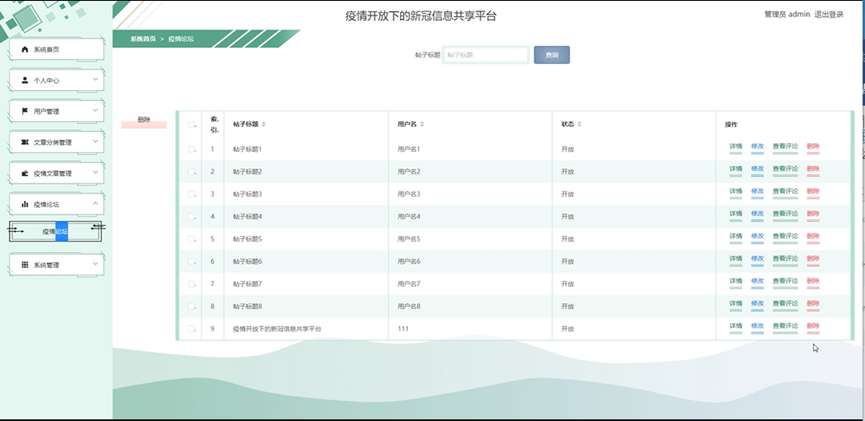Click 修改 for 帖子标题3
Image resolution: width=865 pixels, height=421 pixels.
pyautogui.click(x=757, y=191)
